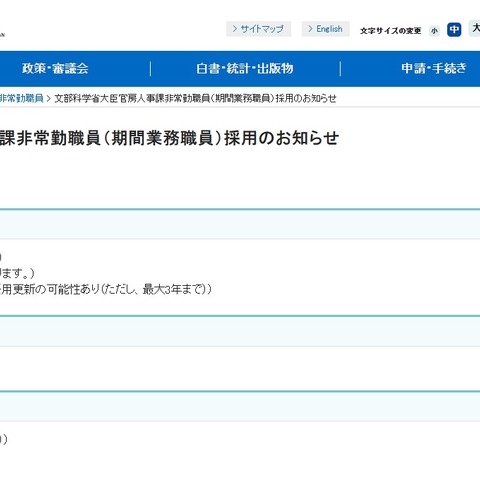Open 白書・統計・出版物 navigation menu
Screen dimensions: 480x480
point(245,69)
